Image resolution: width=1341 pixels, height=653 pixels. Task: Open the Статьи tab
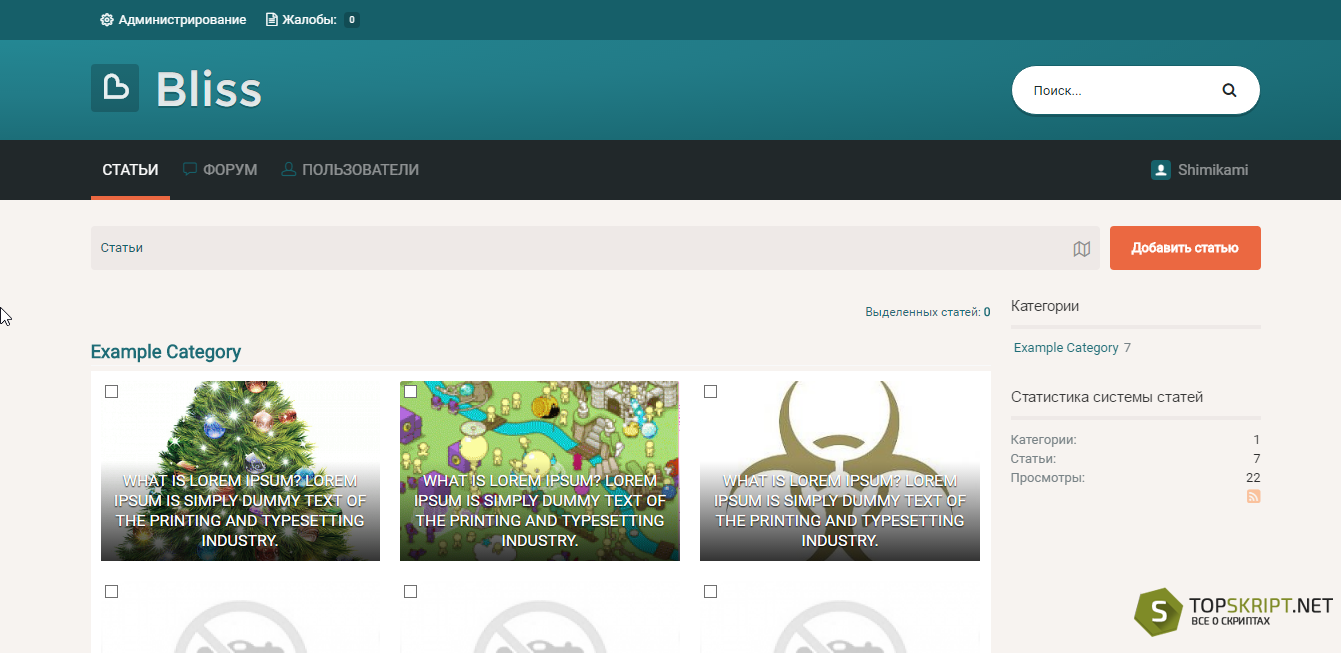[130, 170]
